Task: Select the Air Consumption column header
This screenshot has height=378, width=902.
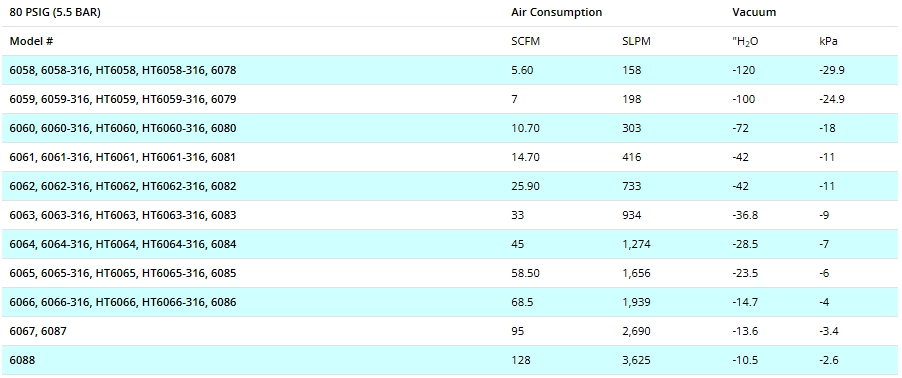Action: point(557,12)
